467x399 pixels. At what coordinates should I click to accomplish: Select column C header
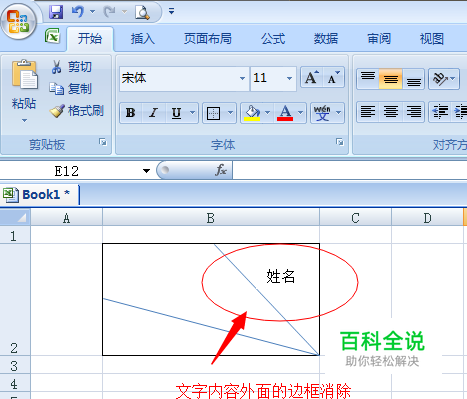(355, 218)
